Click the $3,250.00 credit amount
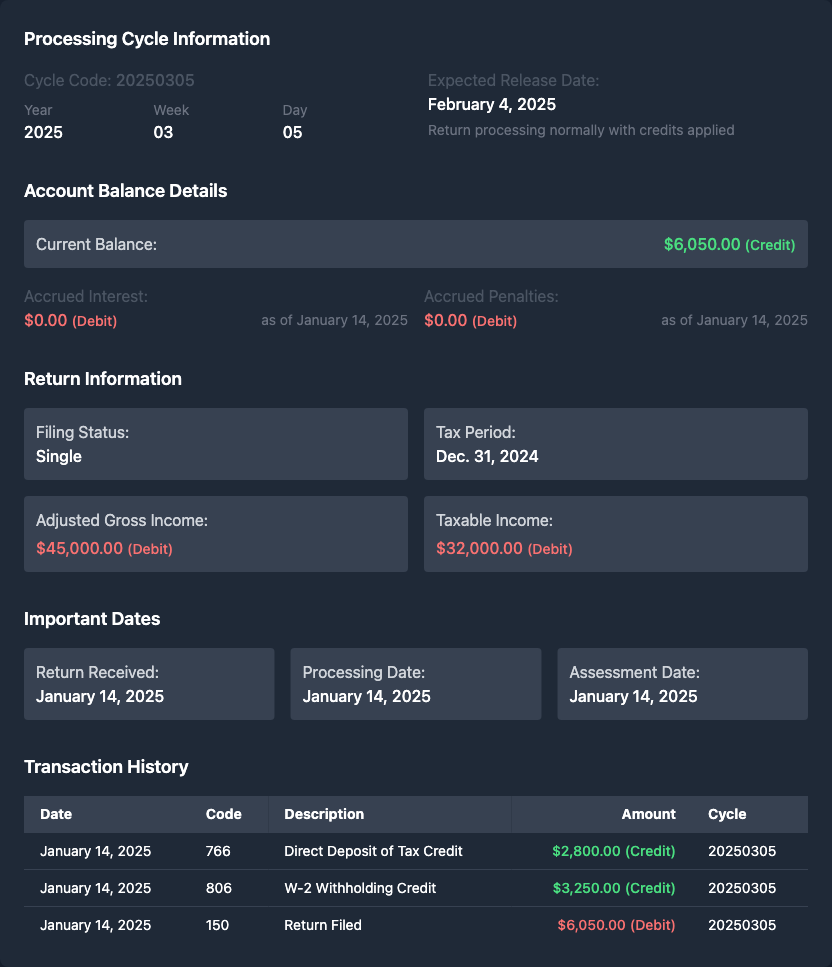832x967 pixels. 613,888
